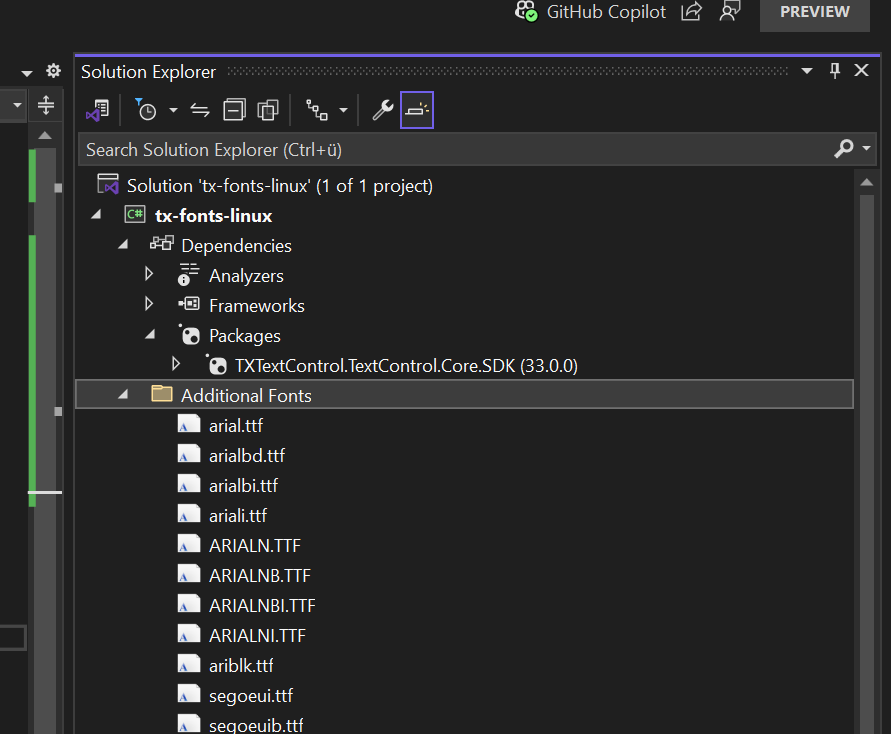The image size is (891, 734).
Task: Click the Share icon next to Copilot
Action: [x=692, y=11]
